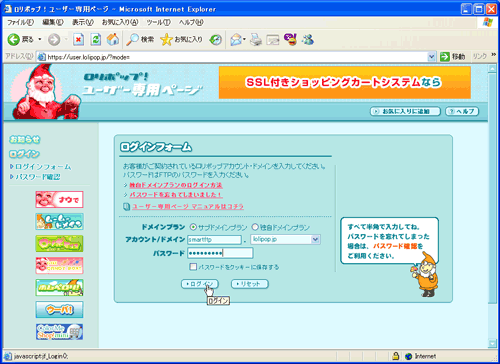The height and width of the screenshot is (364, 500).
Task: Open the Edit menu
Action: [53, 22]
